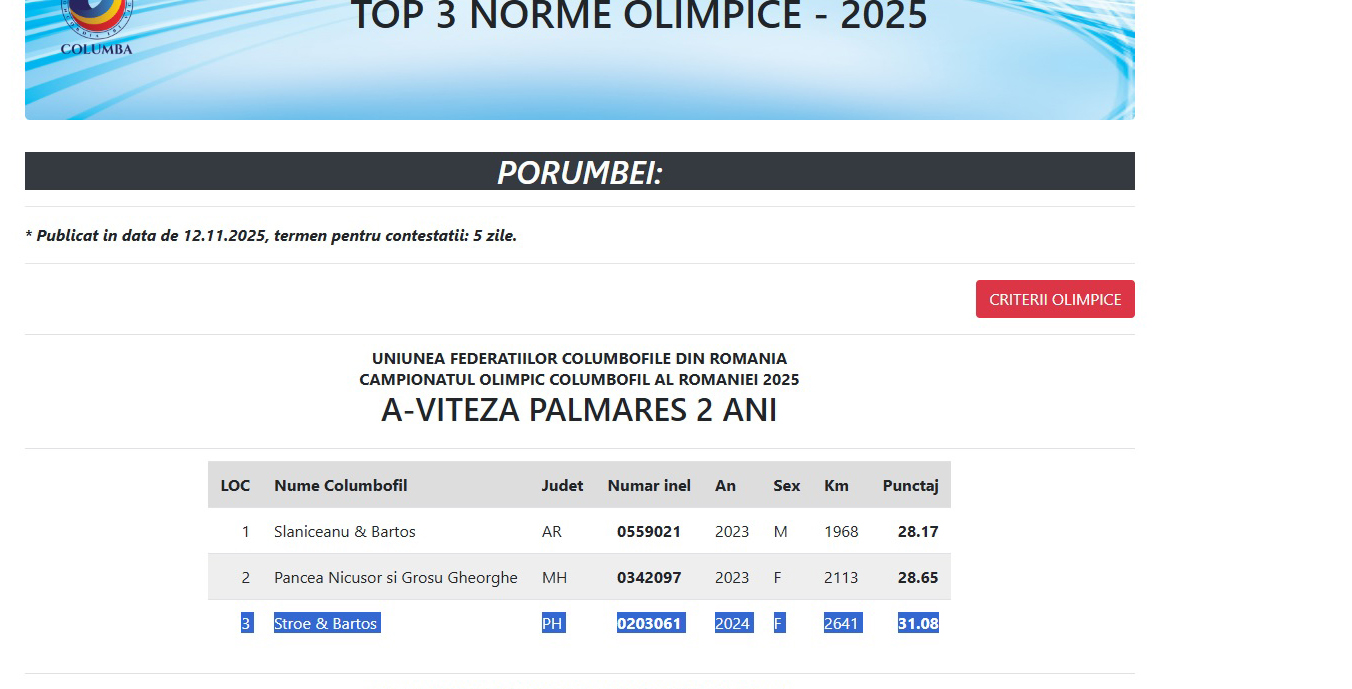
Task: Click ring number 0203061
Action: (x=649, y=622)
